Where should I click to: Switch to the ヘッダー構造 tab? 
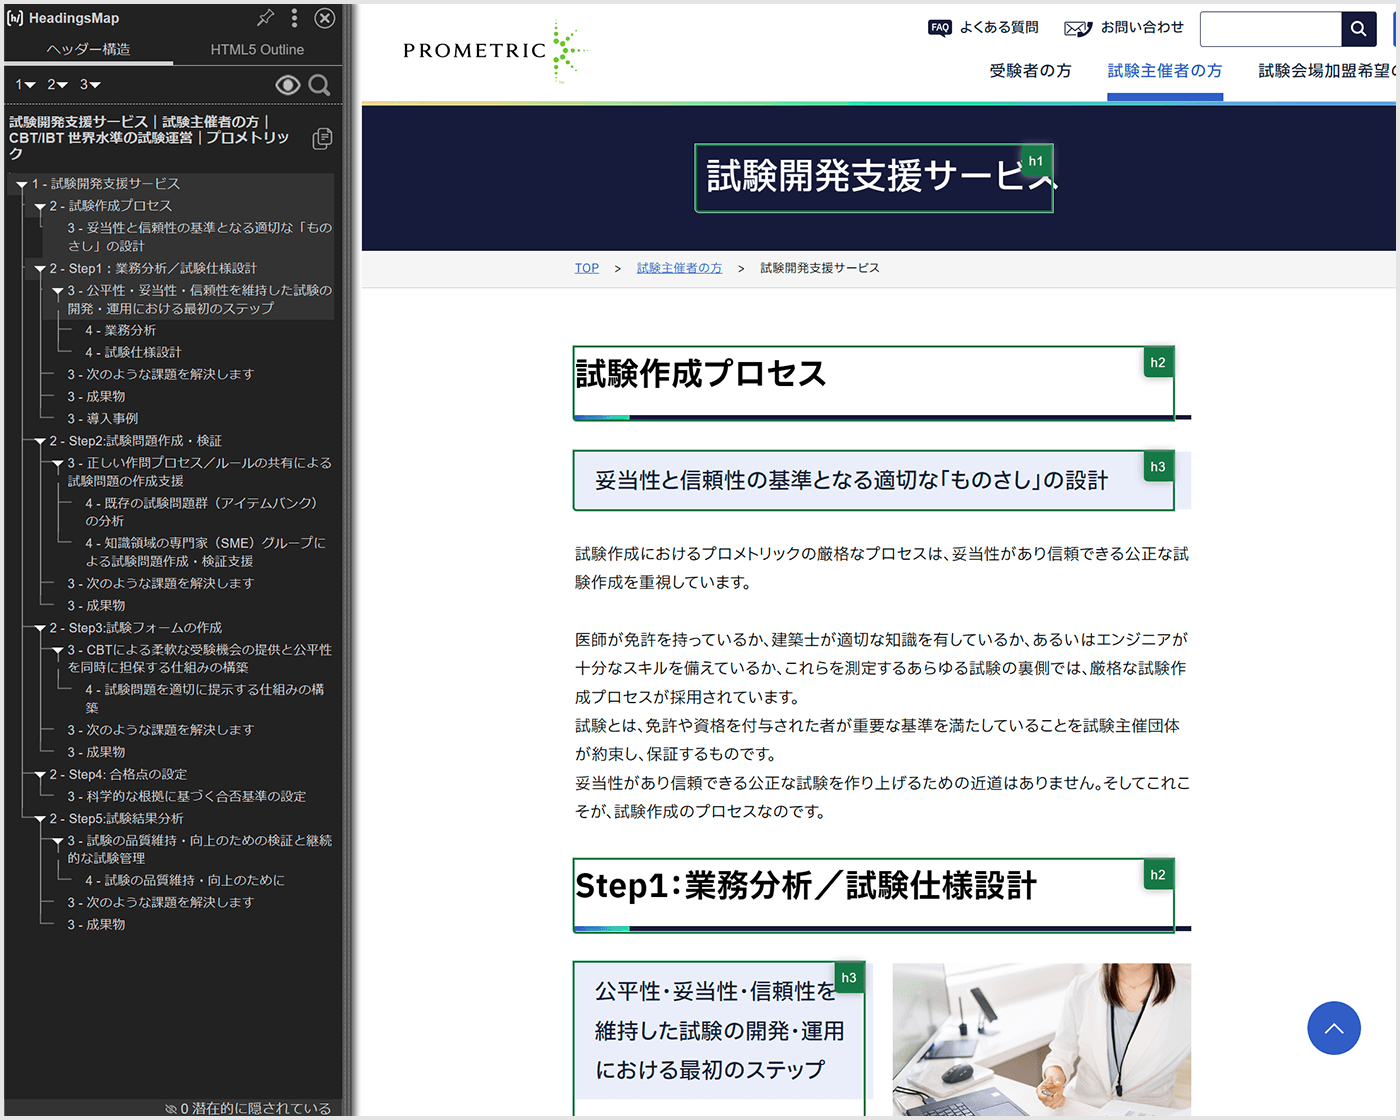[x=88, y=49]
